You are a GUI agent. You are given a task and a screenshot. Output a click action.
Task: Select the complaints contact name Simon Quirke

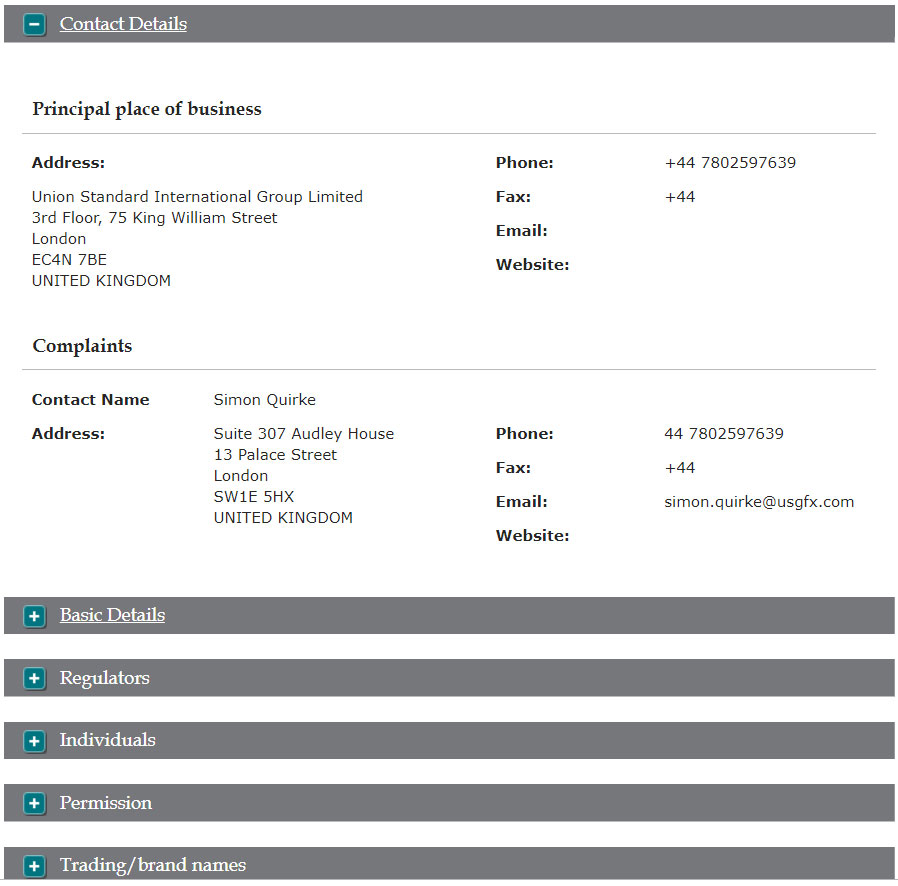point(265,400)
